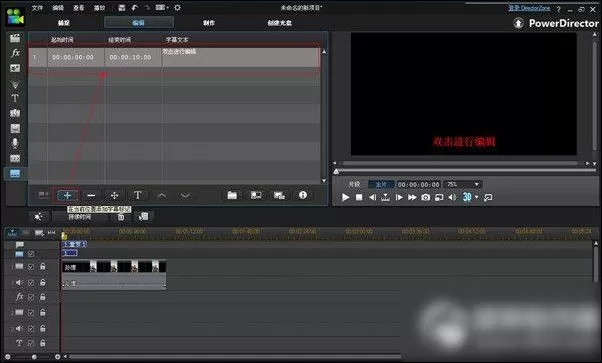Select the 全片 movie preview mode

[381, 184]
